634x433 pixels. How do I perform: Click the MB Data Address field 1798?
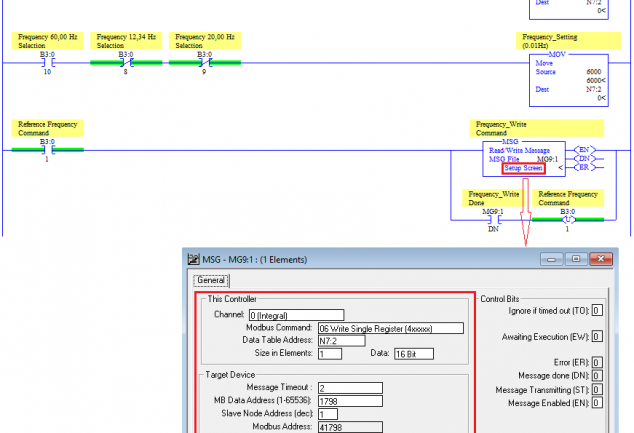pos(350,401)
